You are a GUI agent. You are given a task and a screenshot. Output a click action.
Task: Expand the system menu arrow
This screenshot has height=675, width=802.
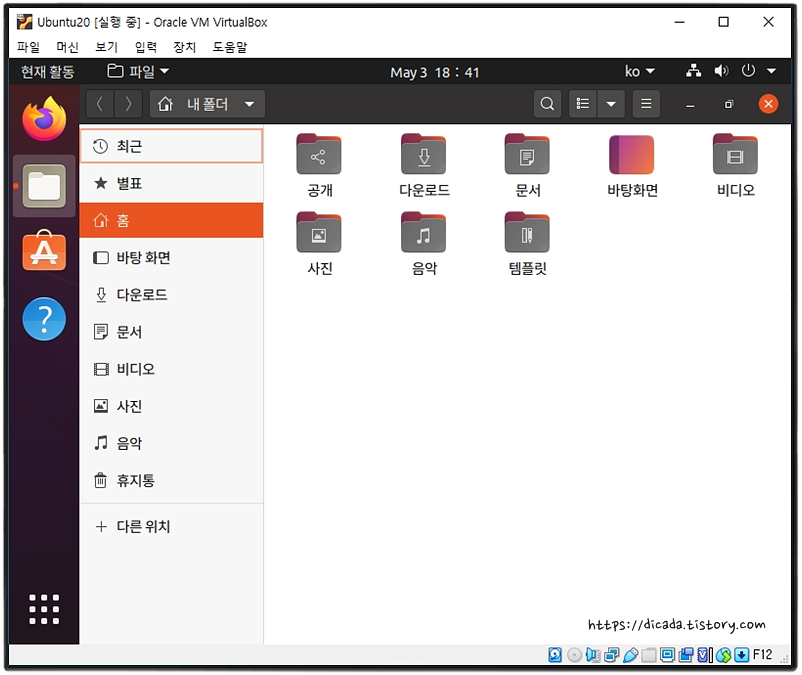771,71
